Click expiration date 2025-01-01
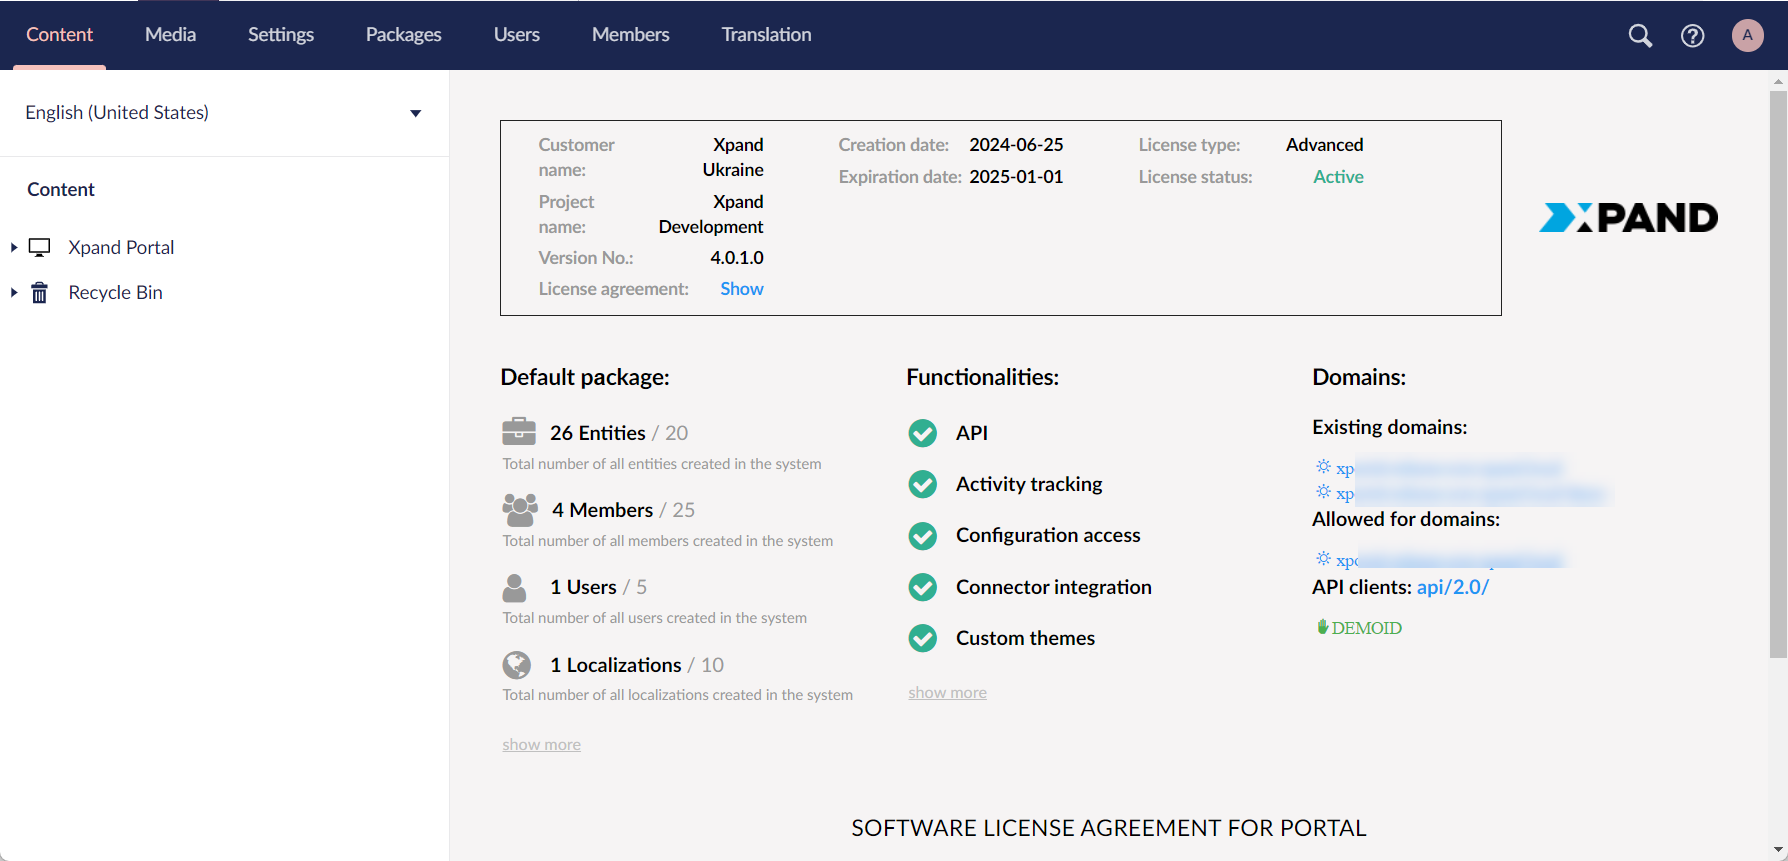Image resolution: width=1788 pixels, height=861 pixels. (x=1016, y=177)
